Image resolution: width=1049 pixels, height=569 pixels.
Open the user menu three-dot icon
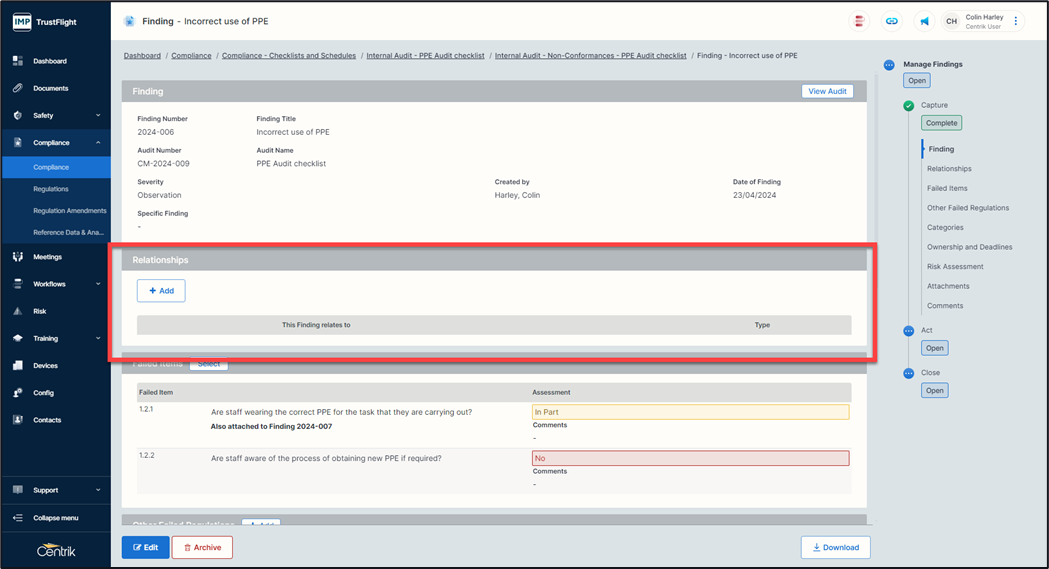click(x=1016, y=21)
